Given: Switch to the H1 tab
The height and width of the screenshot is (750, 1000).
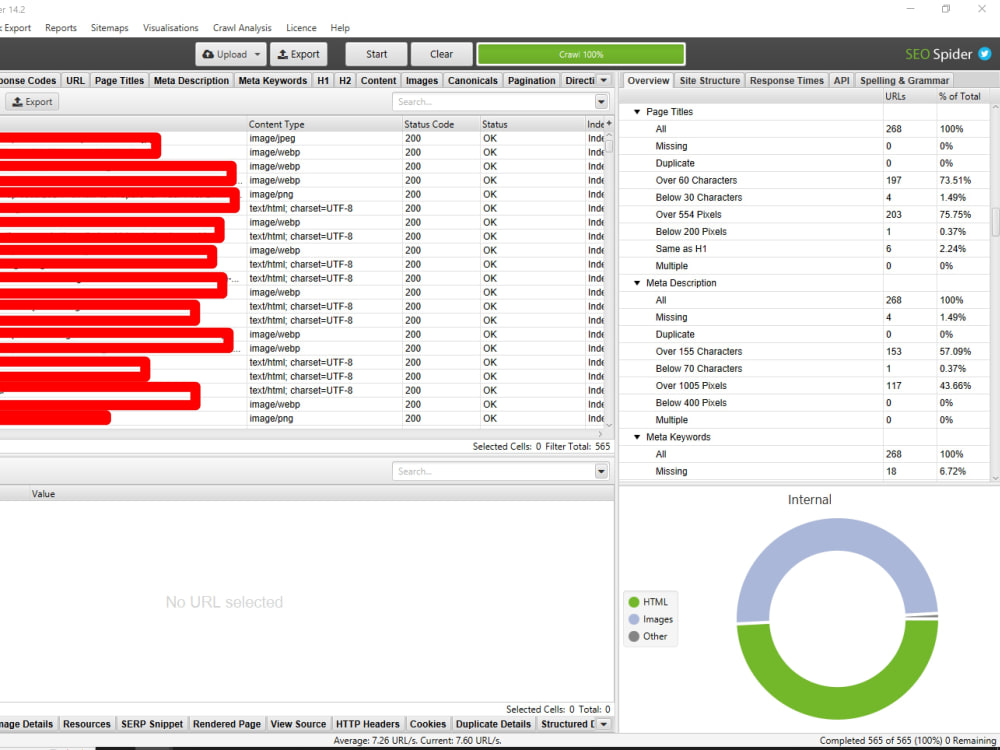Looking at the screenshot, I should coord(323,80).
